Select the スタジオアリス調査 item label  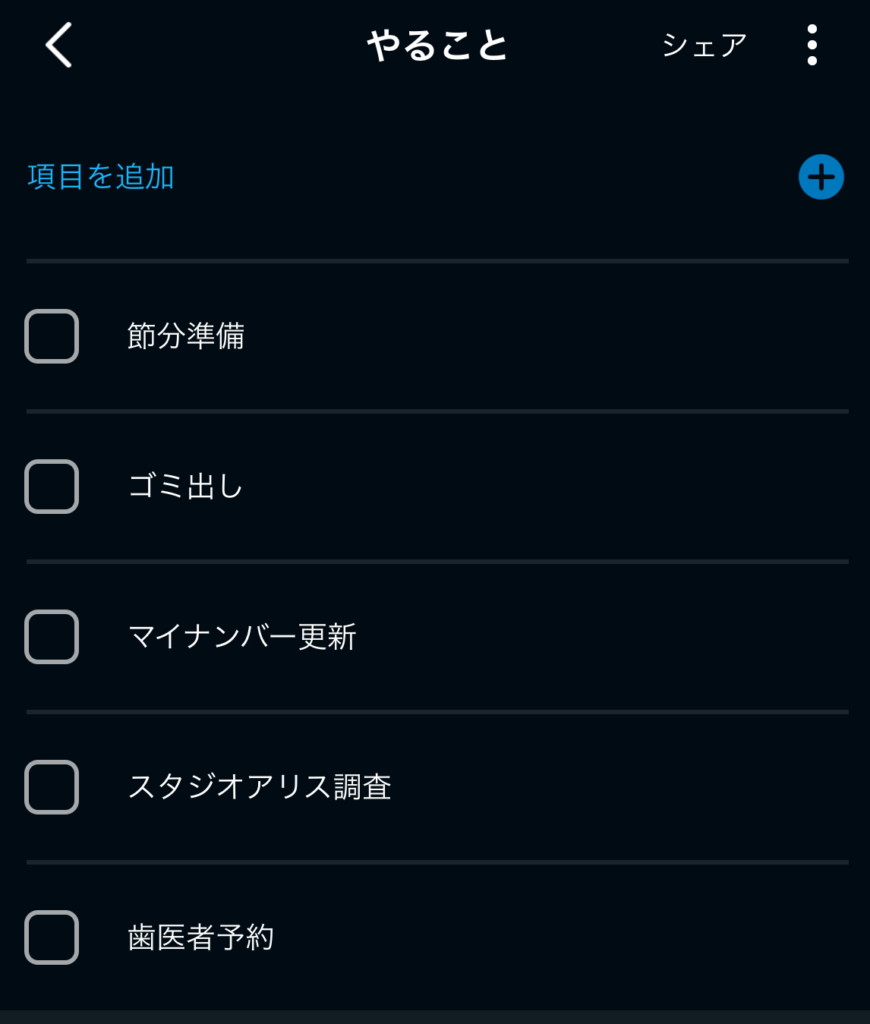259,787
